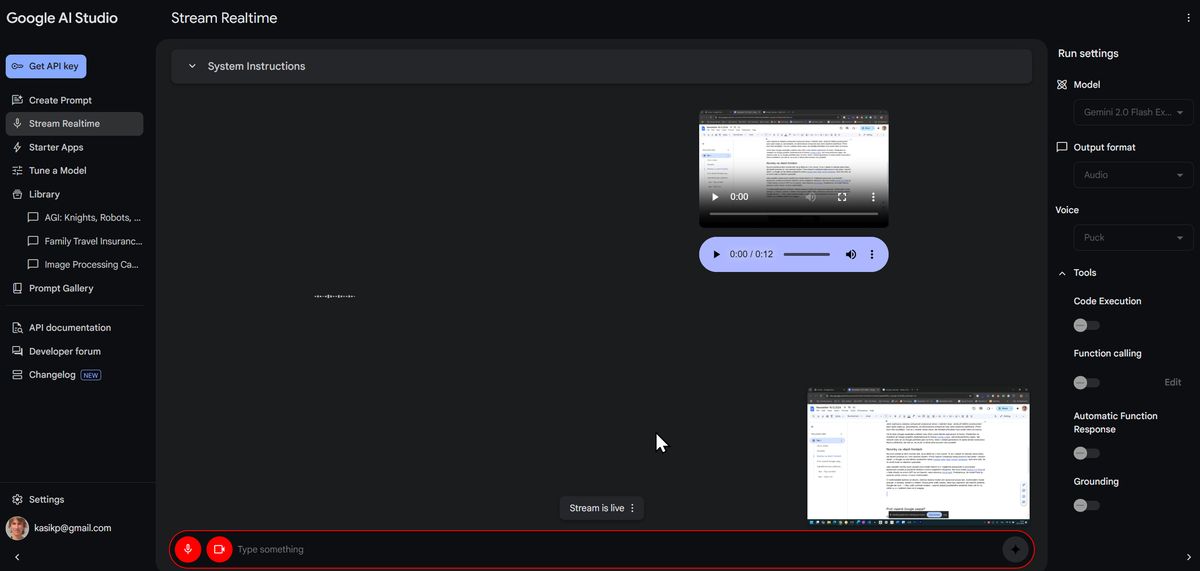Image resolution: width=1200 pixels, height=571 pixels.
Task: Click the red microphone button
Action: [187, 549]
